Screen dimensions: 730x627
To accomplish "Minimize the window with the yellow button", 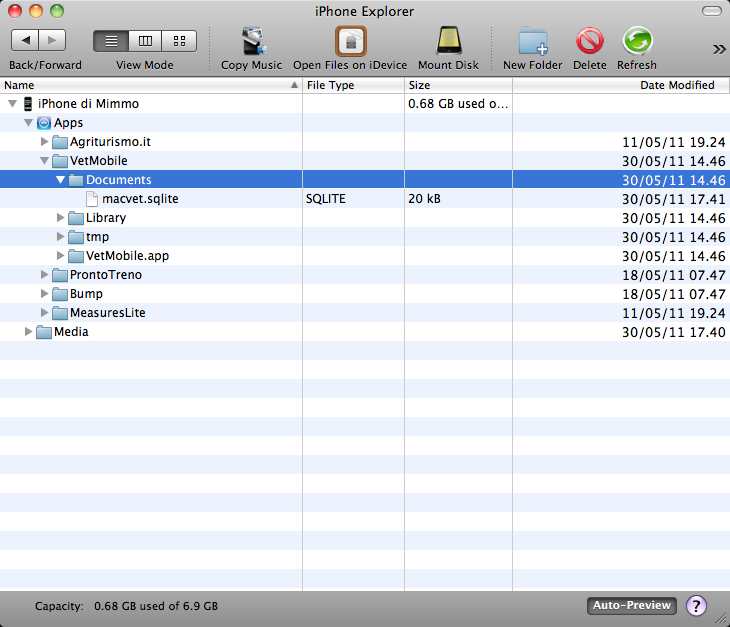I will (x=36, y=10).
